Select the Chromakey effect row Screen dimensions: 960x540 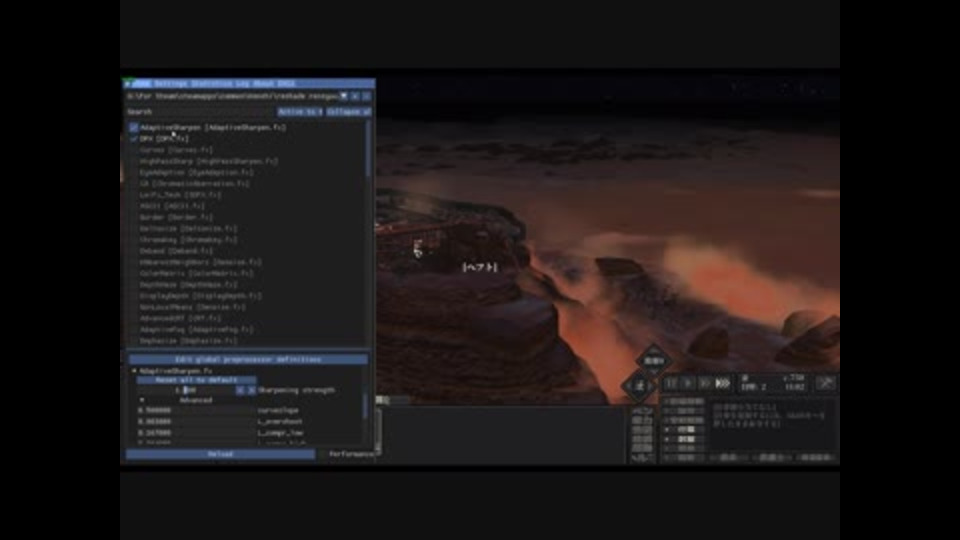pos(189,240)
